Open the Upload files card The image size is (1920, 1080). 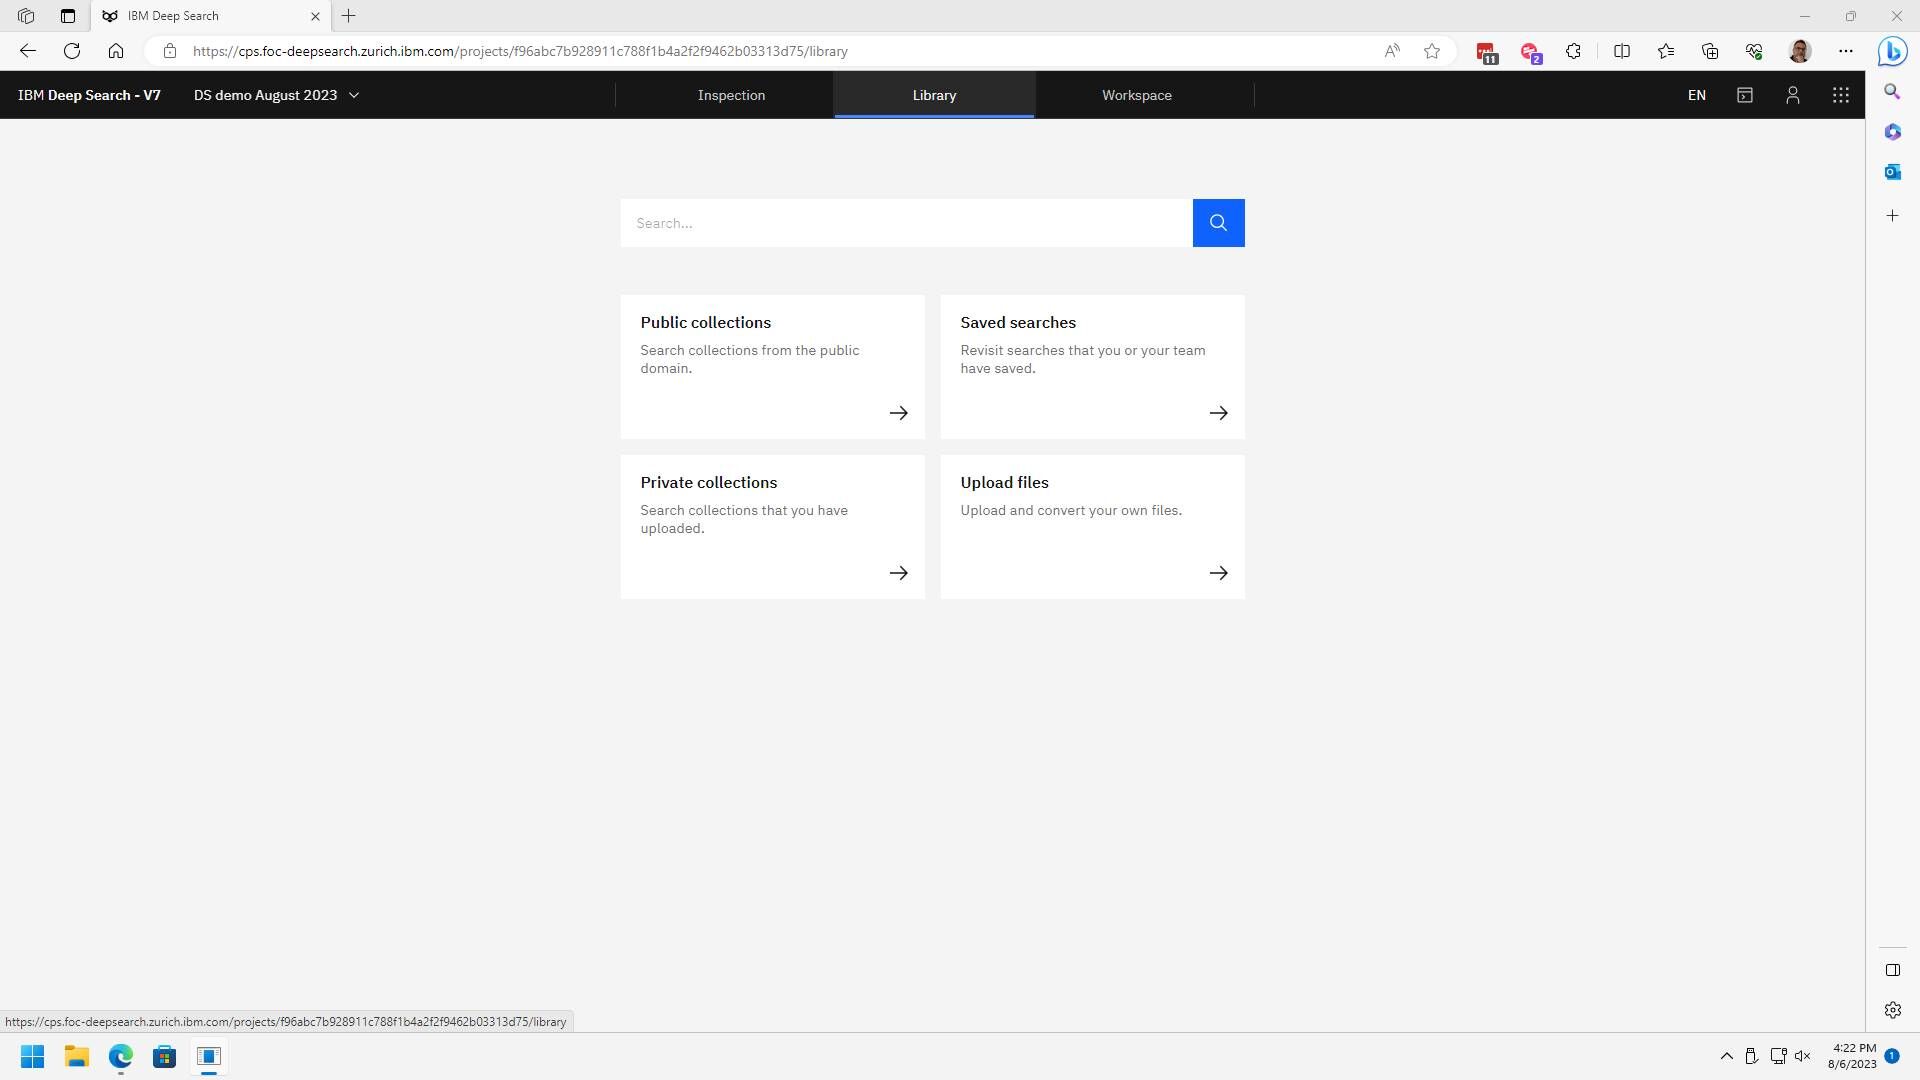[1092, 527]
